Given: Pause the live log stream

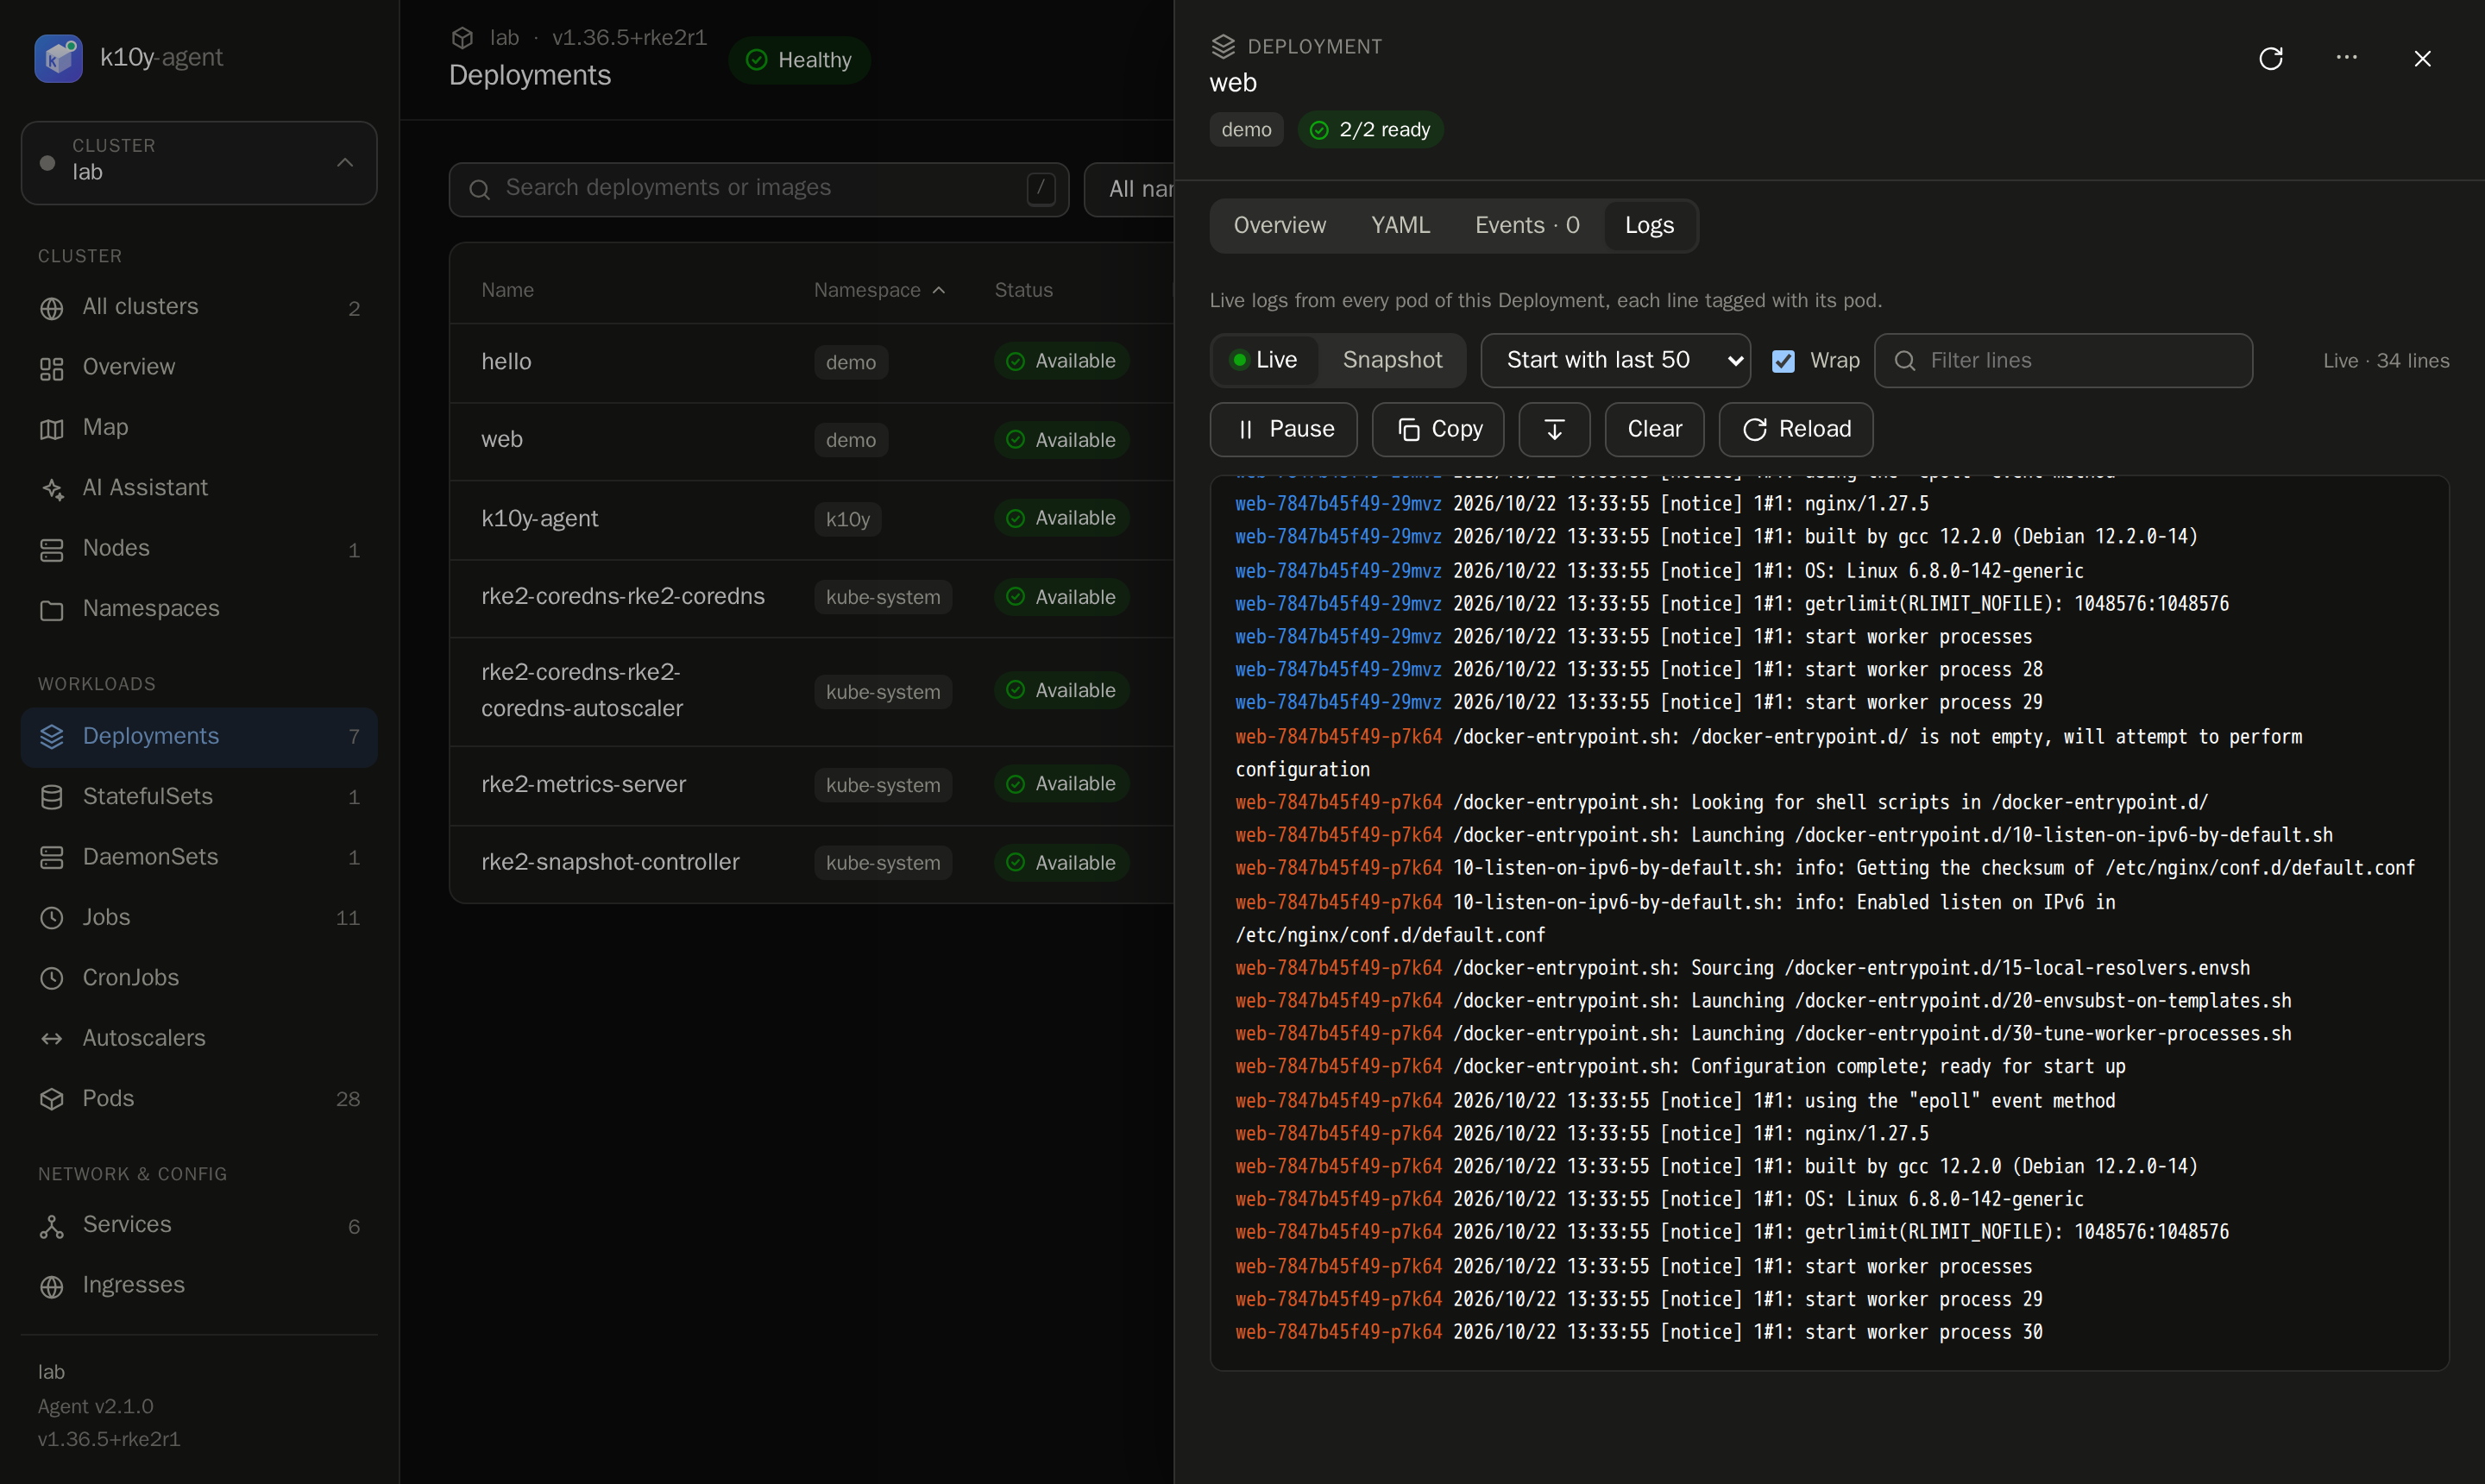Looking at the screenshot, I should point(1283,429).
